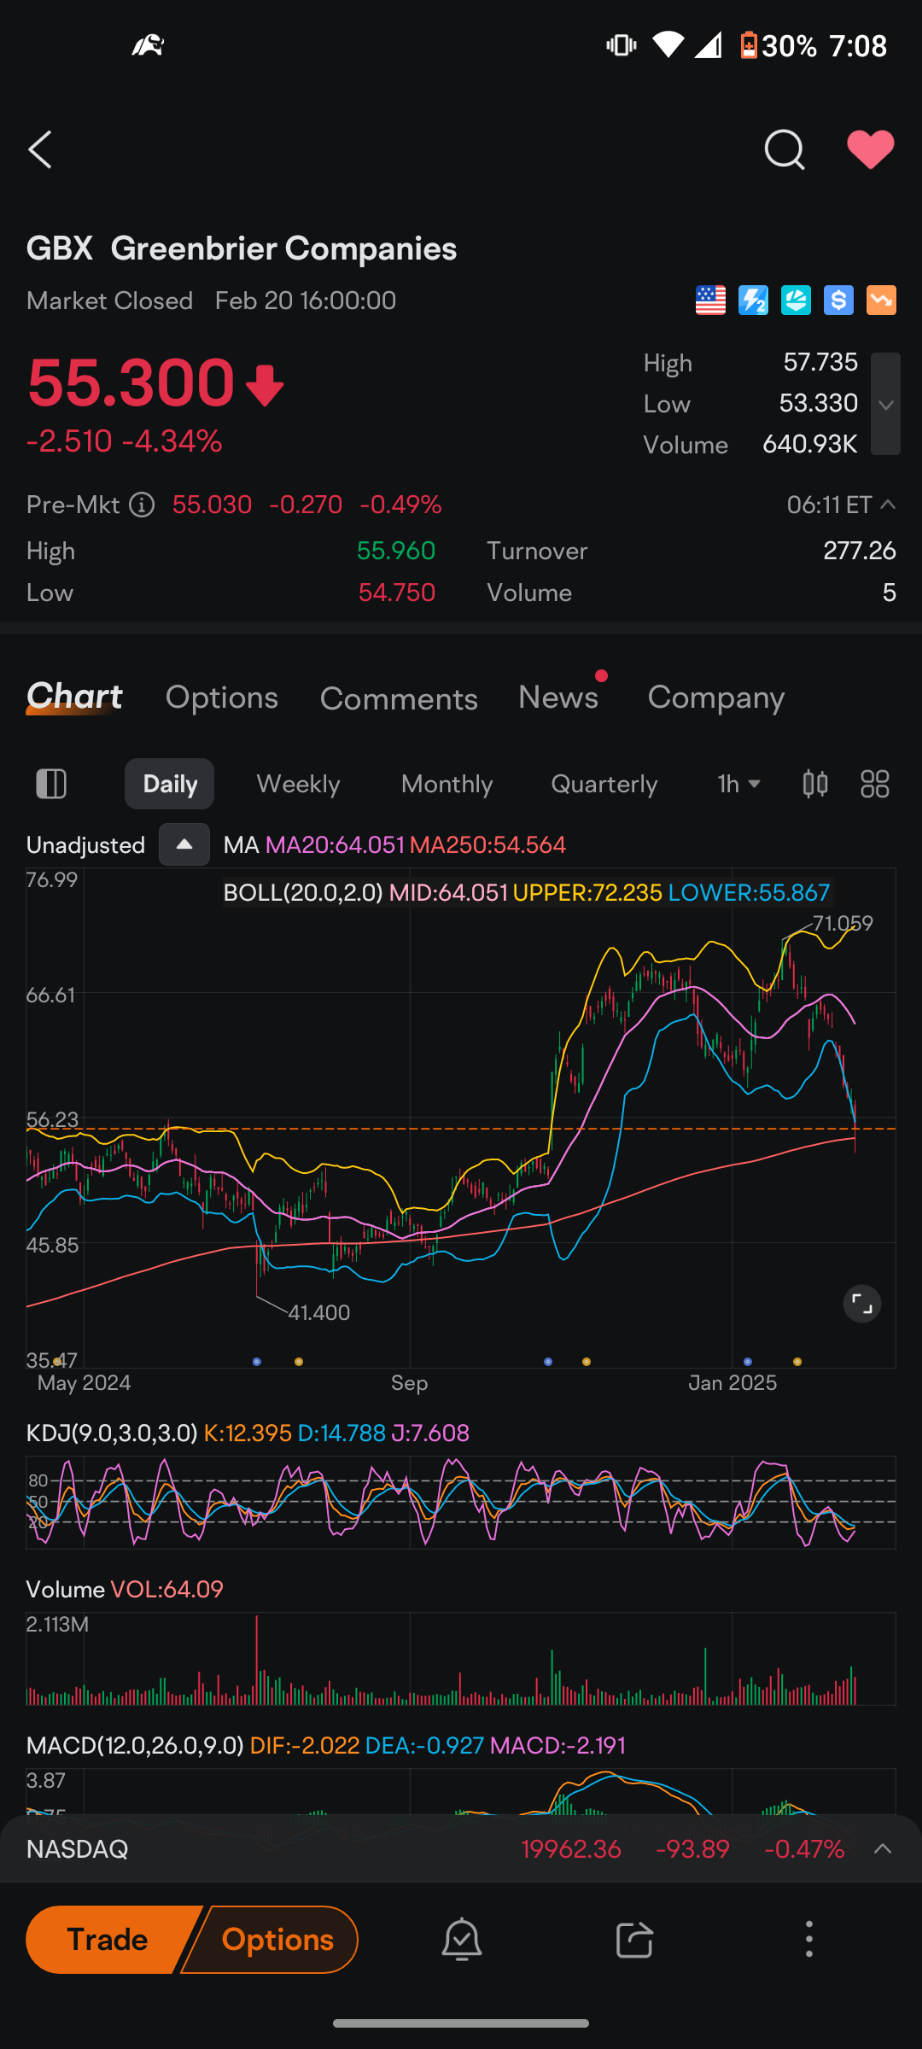The width and height of the screenshot is (922, 2049).
Task: Tap the blue event dot near Jan 2025
Action: pos(748,1361)
